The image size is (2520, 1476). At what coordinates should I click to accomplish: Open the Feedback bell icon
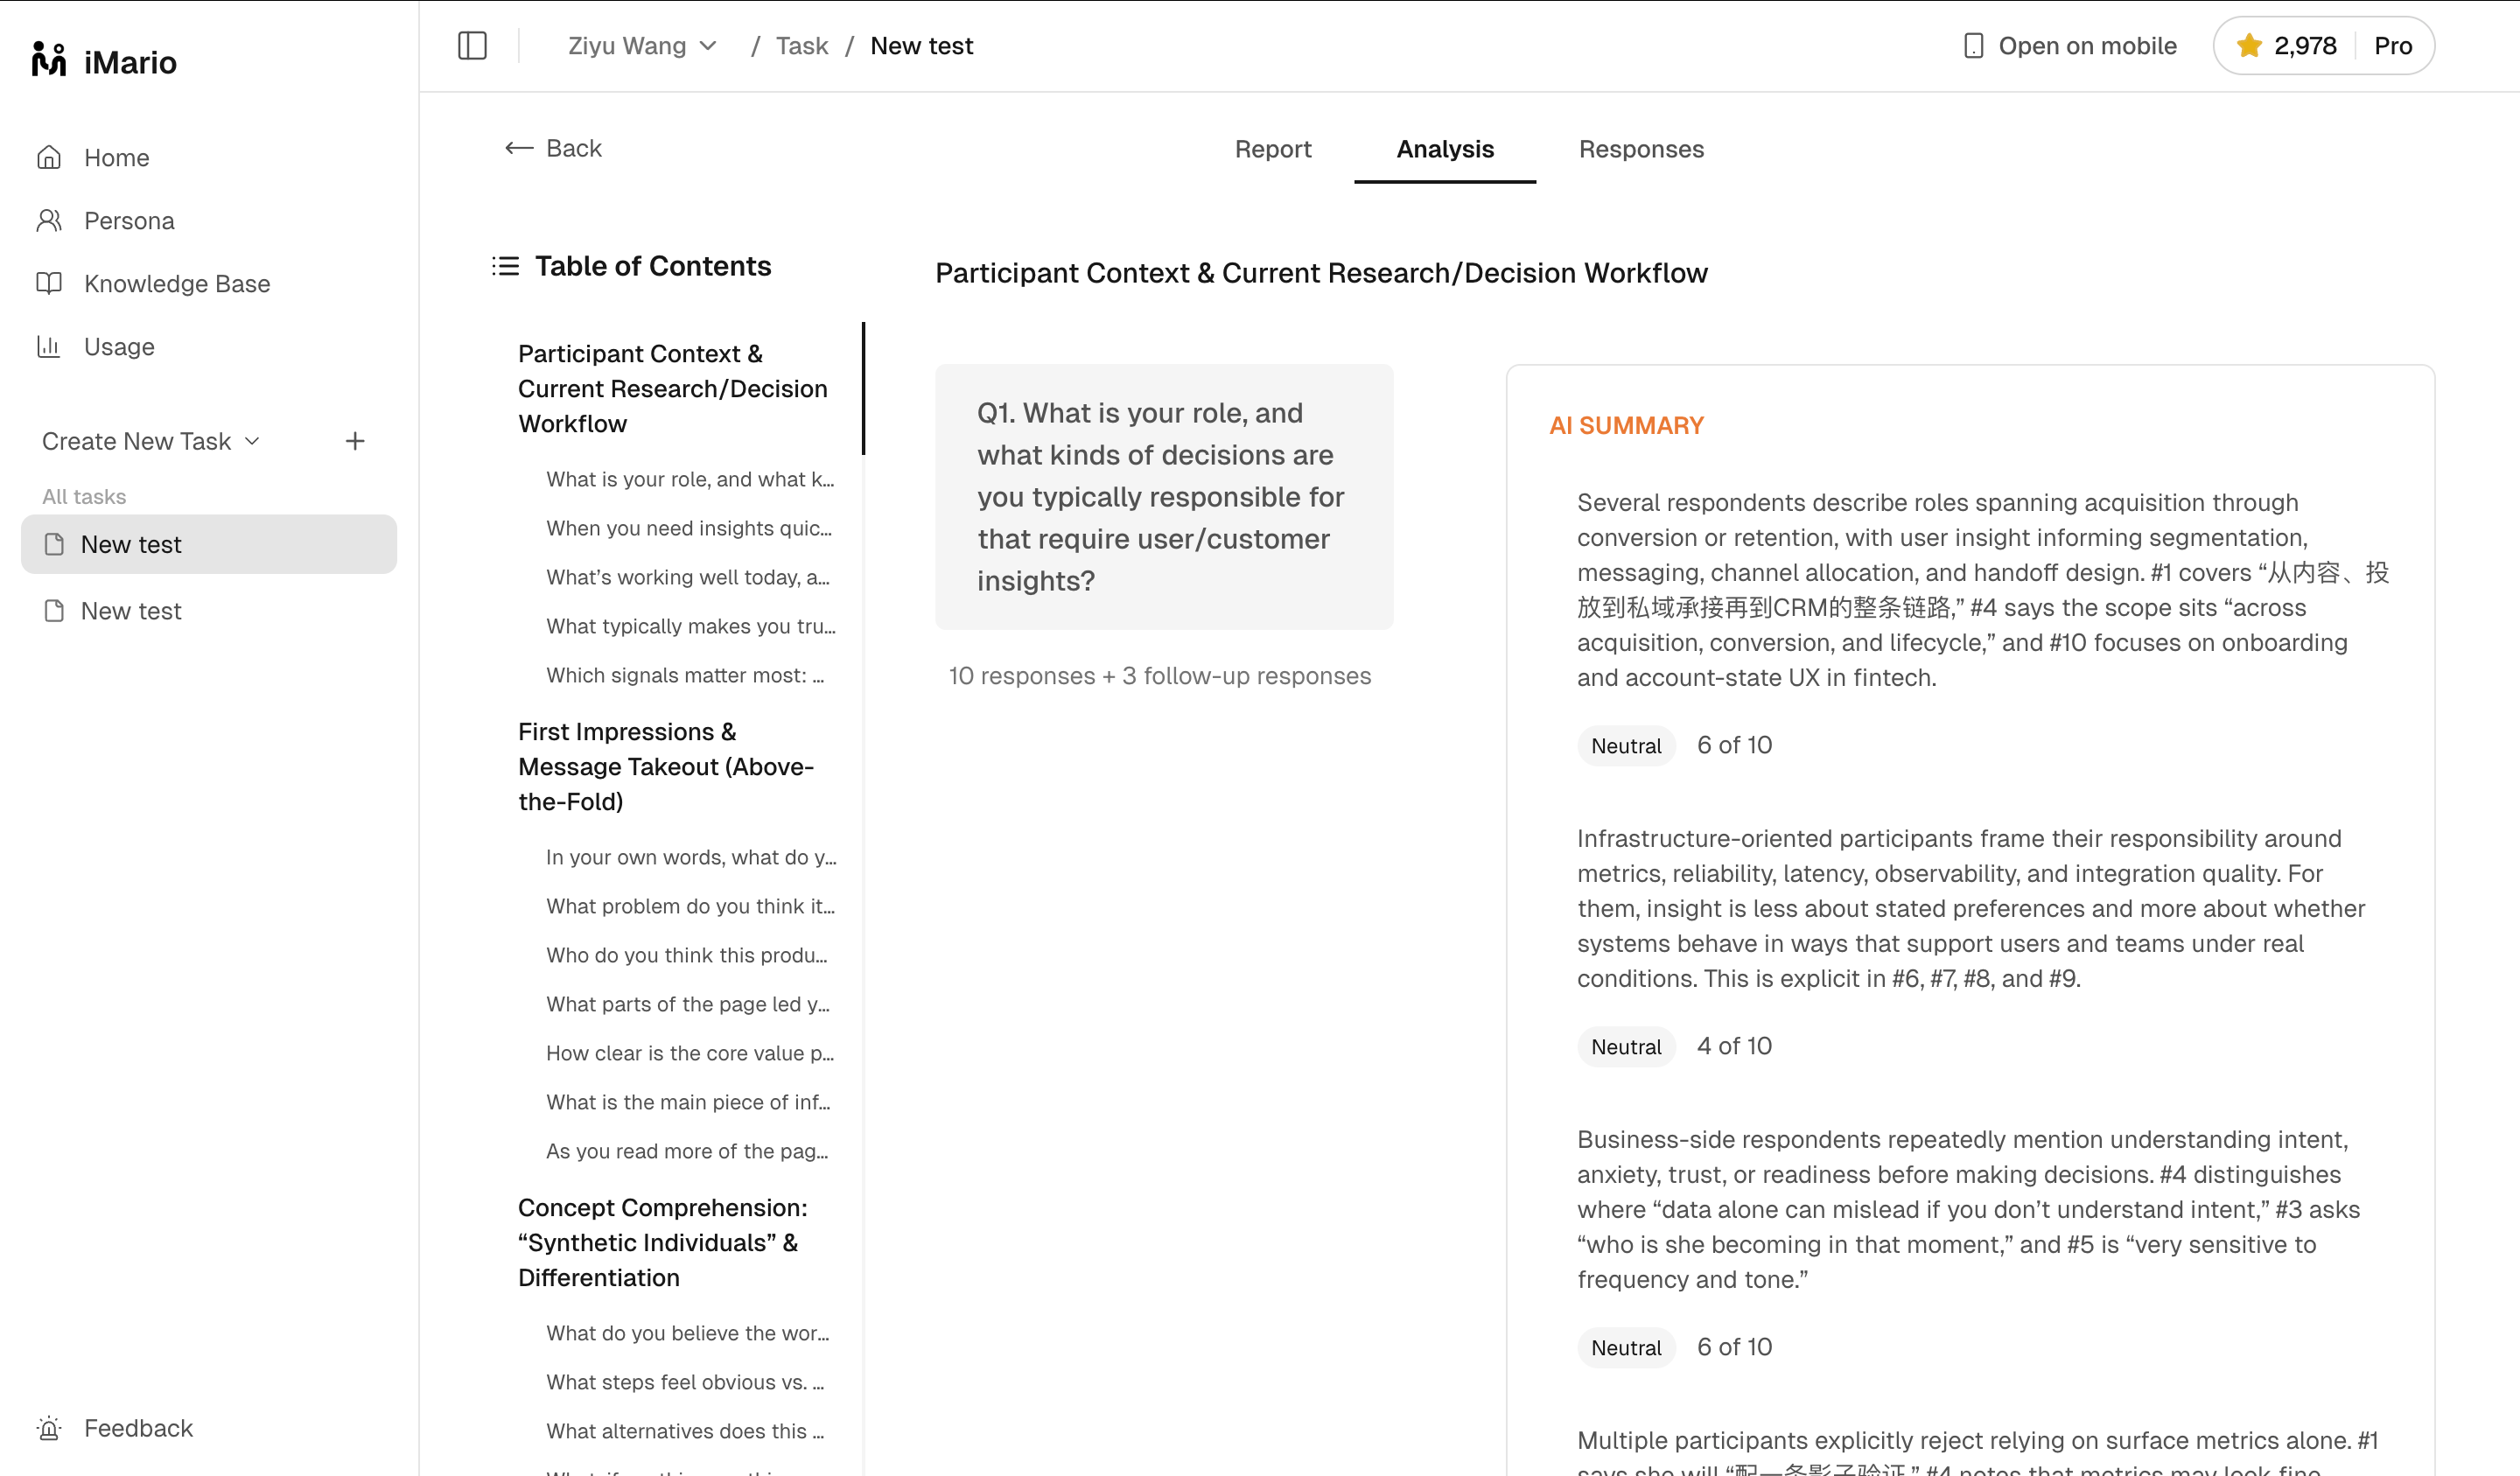(49, 1428)
